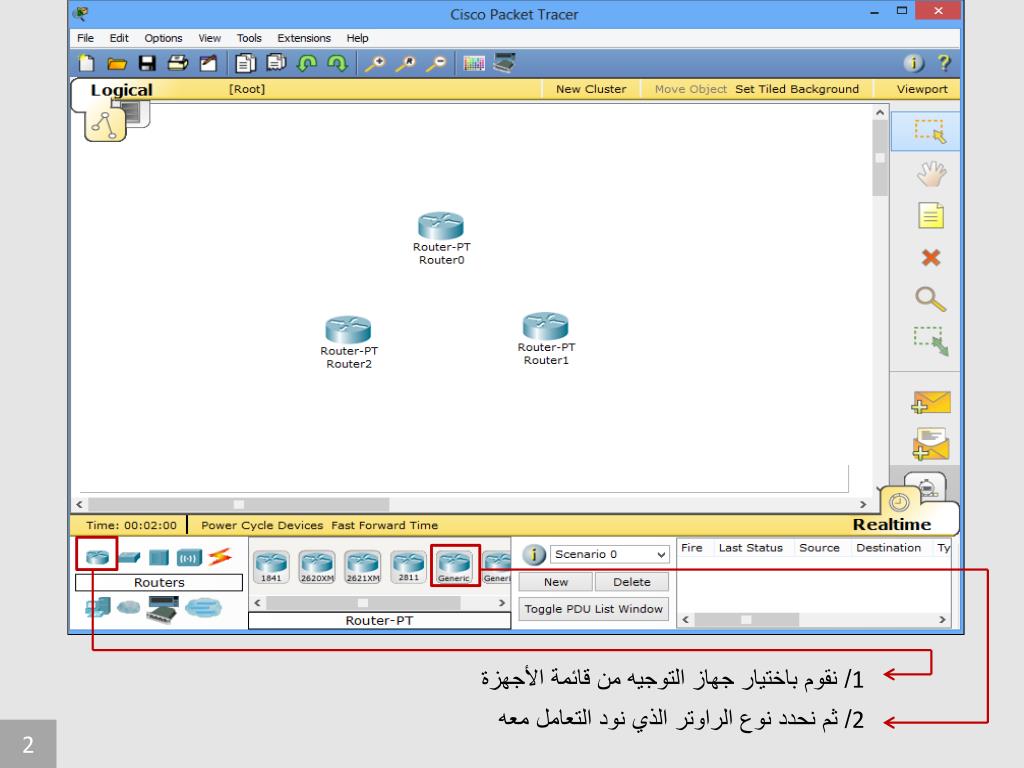Open the View menu
Viewport: 1024px width, 768px height.
[210, 38]
